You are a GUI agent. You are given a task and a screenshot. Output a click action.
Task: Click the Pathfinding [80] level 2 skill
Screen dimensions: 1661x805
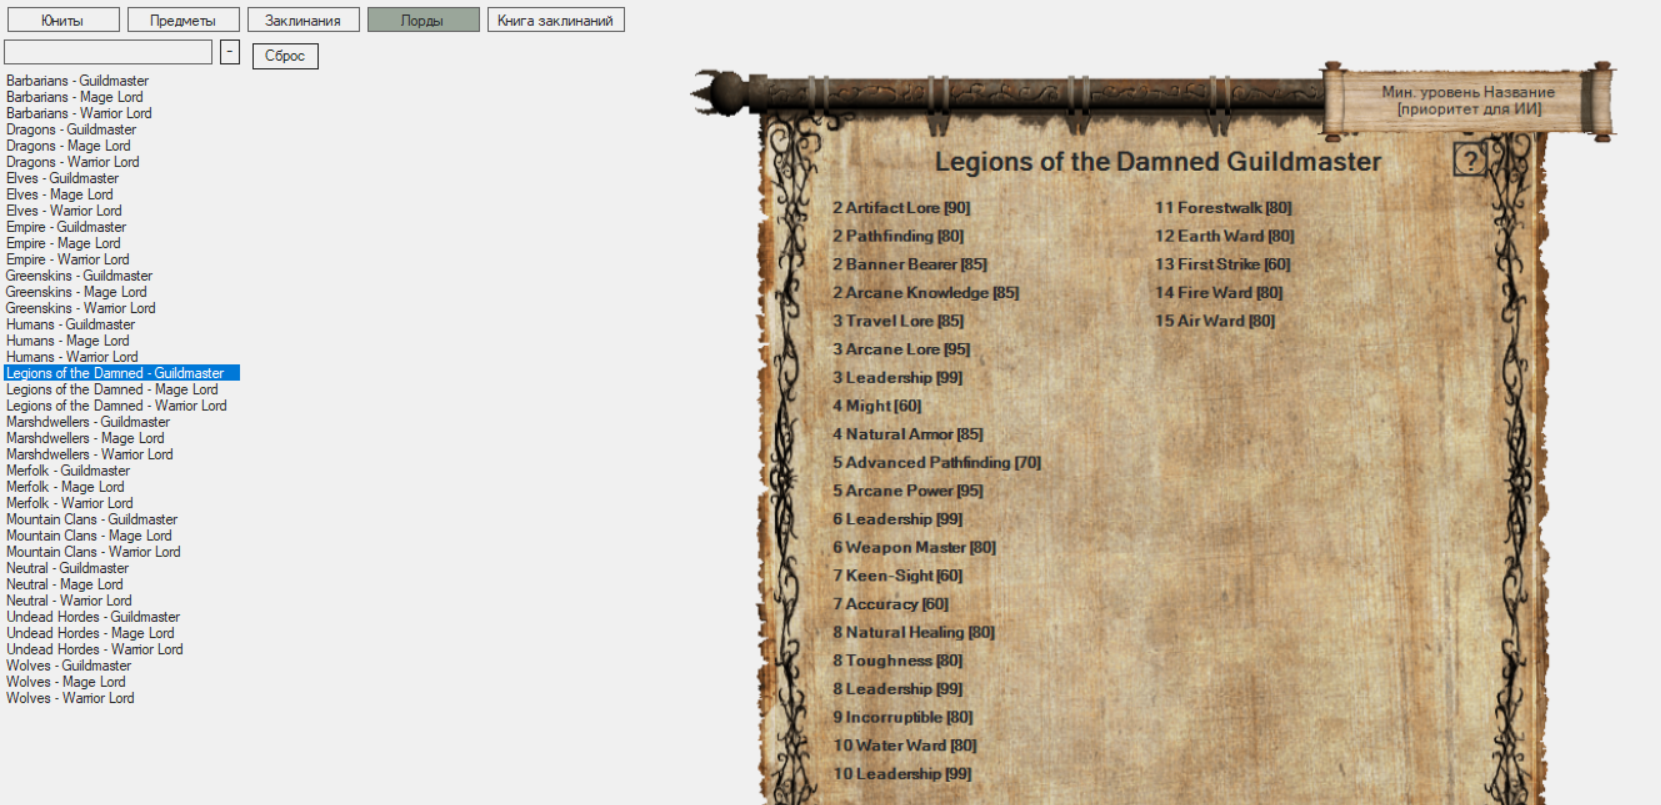[x=898, y=236]
